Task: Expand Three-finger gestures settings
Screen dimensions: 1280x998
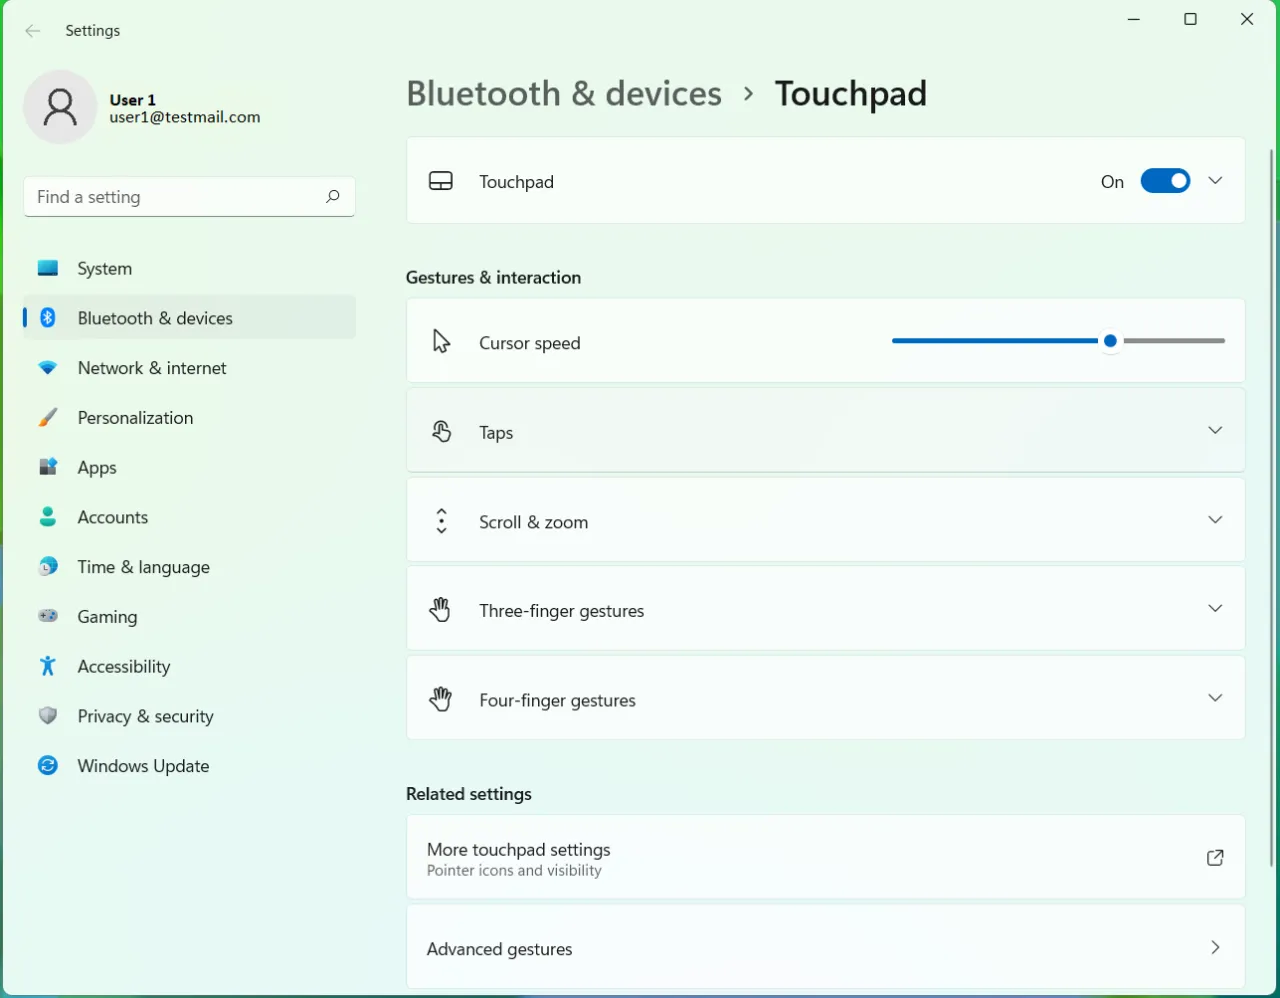Action: click(x=1215, y=608)
